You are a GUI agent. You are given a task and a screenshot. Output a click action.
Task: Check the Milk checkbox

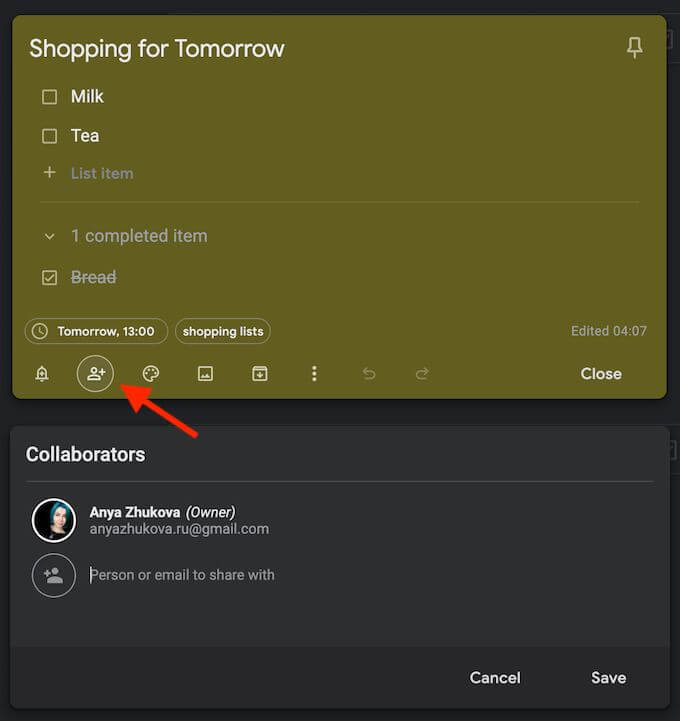coord(50,97)
